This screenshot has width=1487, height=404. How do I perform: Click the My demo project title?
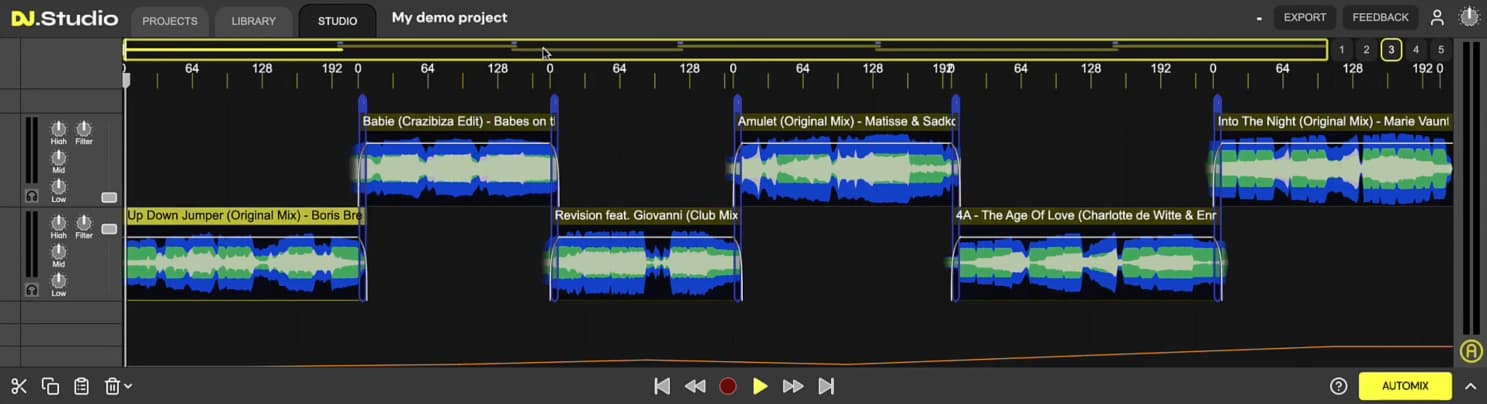(x=449, y=17)
